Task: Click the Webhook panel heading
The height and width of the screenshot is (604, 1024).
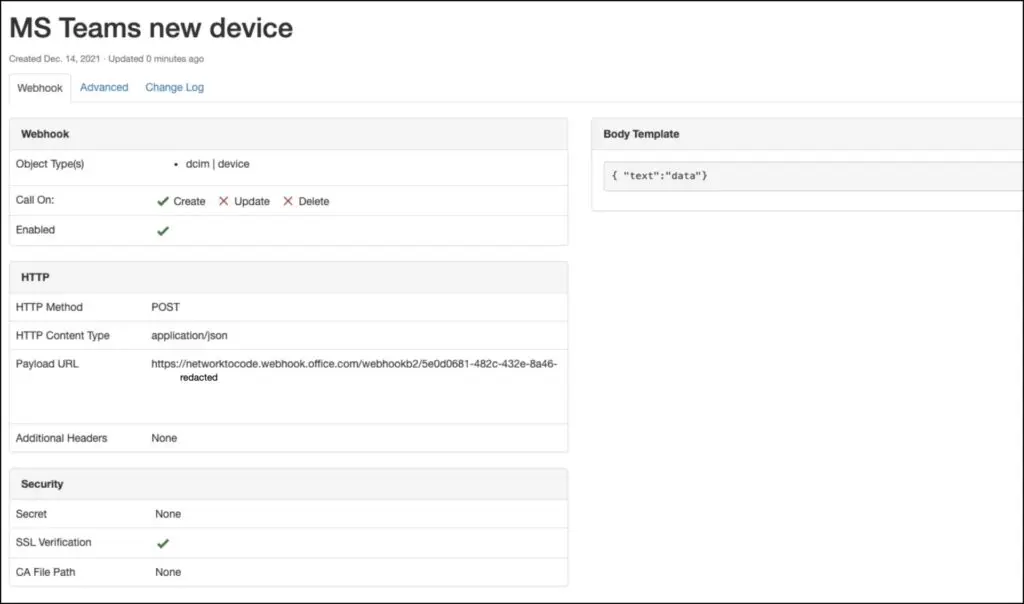Action: click(45, 134)
